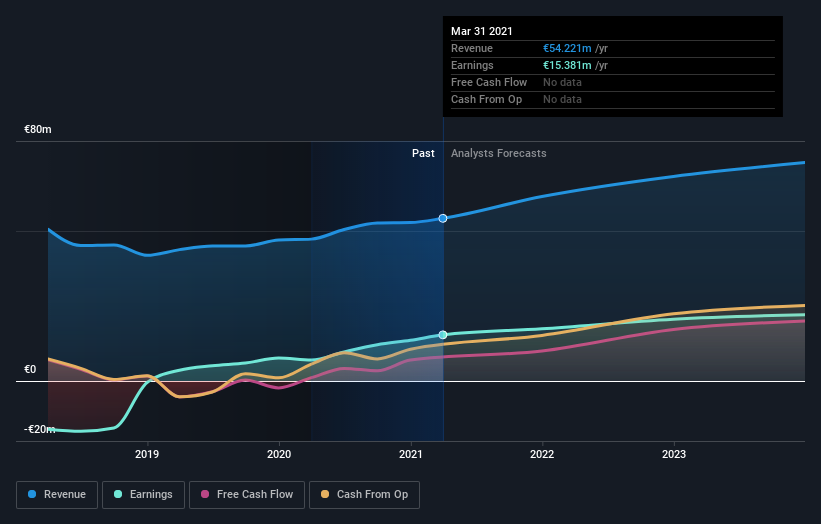Click the €0 y-axis label
The image size is (821, 524).
30,370
